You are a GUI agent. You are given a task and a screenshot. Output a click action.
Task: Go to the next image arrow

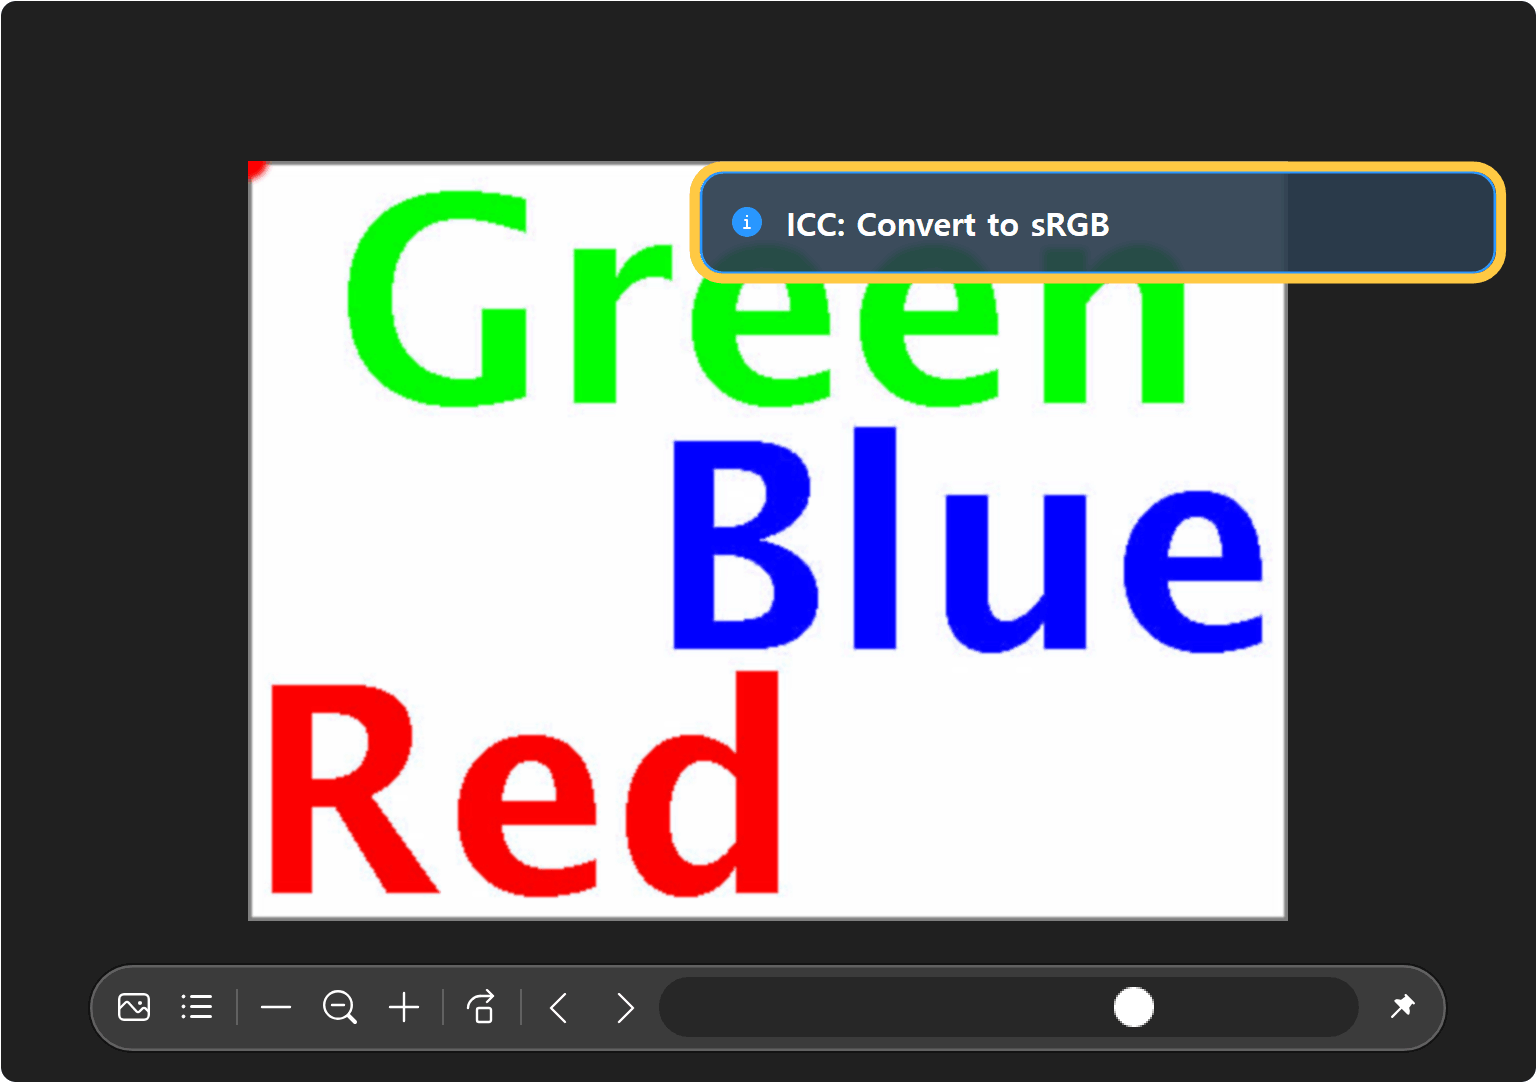pos(625,1007)
